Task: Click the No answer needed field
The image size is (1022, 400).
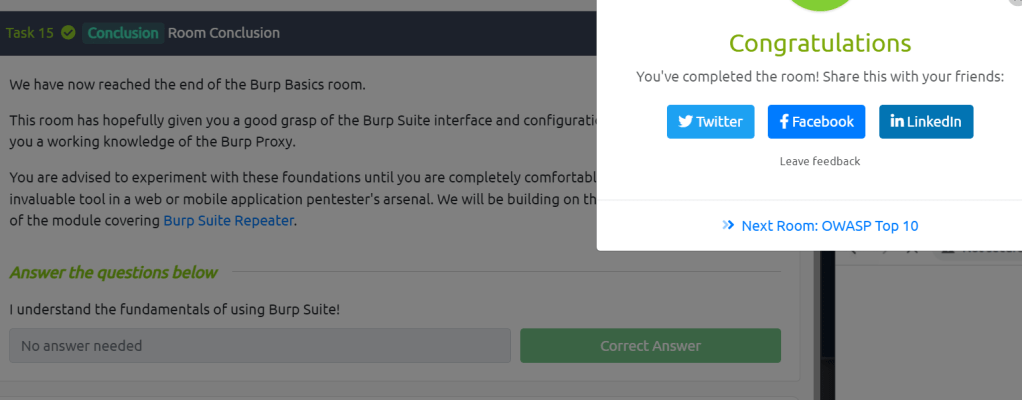Action: point(260,346)
